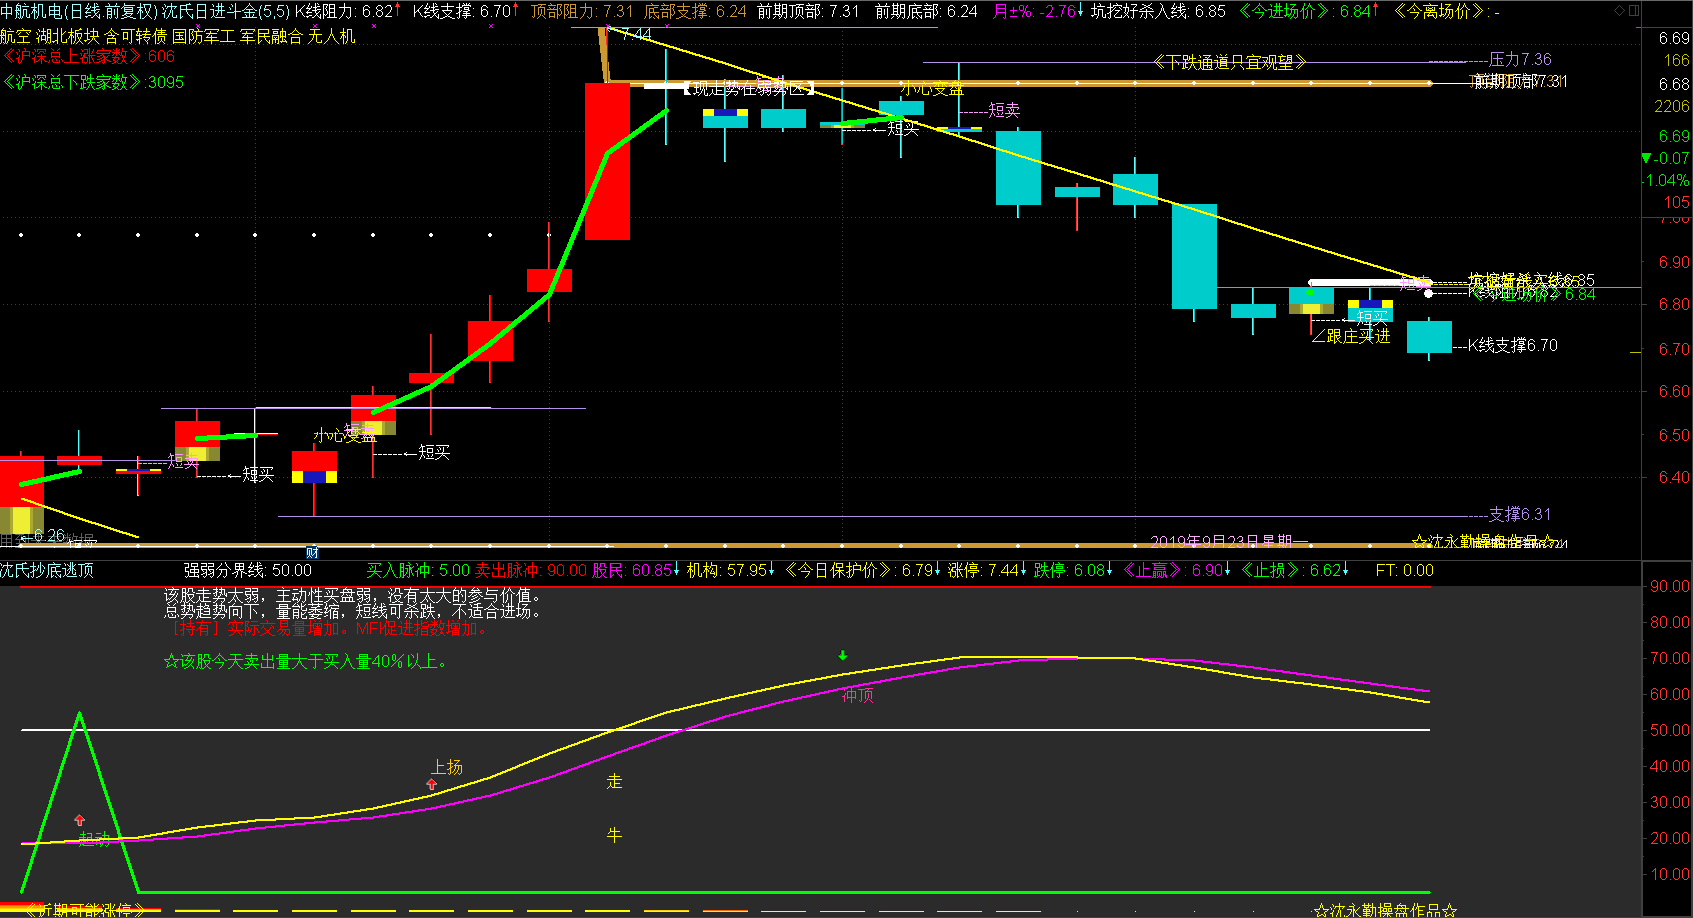Click the 6.90 price axis label
Viewport: 1693px width, 918px height.
1674,261
